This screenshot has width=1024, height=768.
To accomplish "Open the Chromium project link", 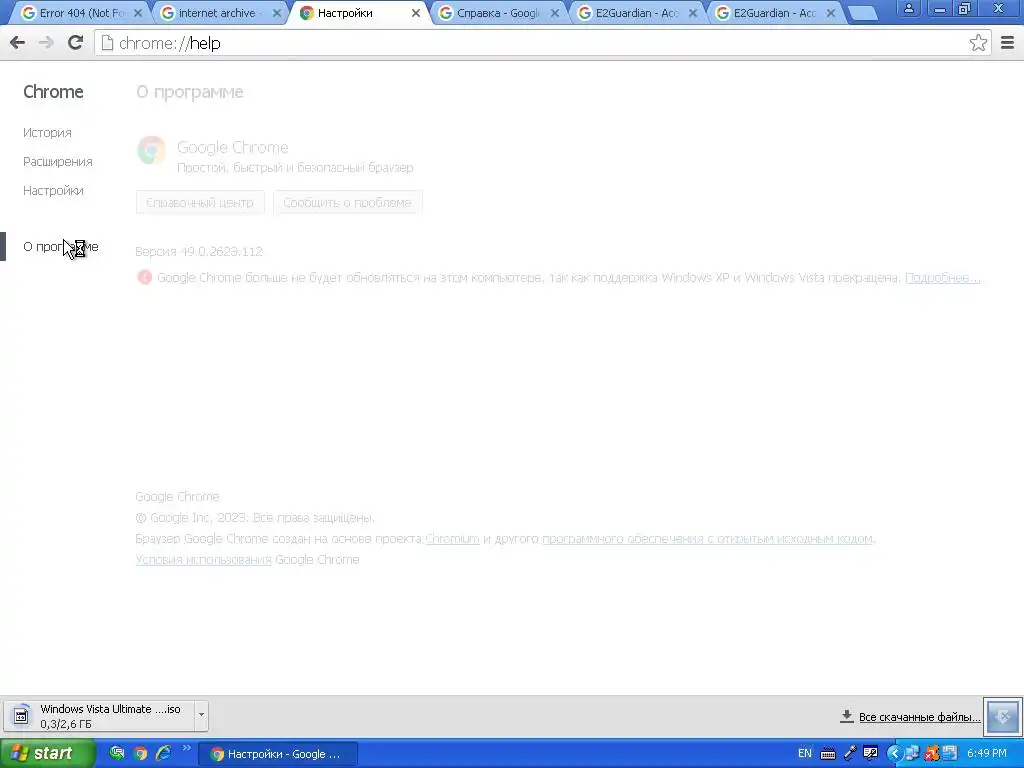I will coord(453,539).
